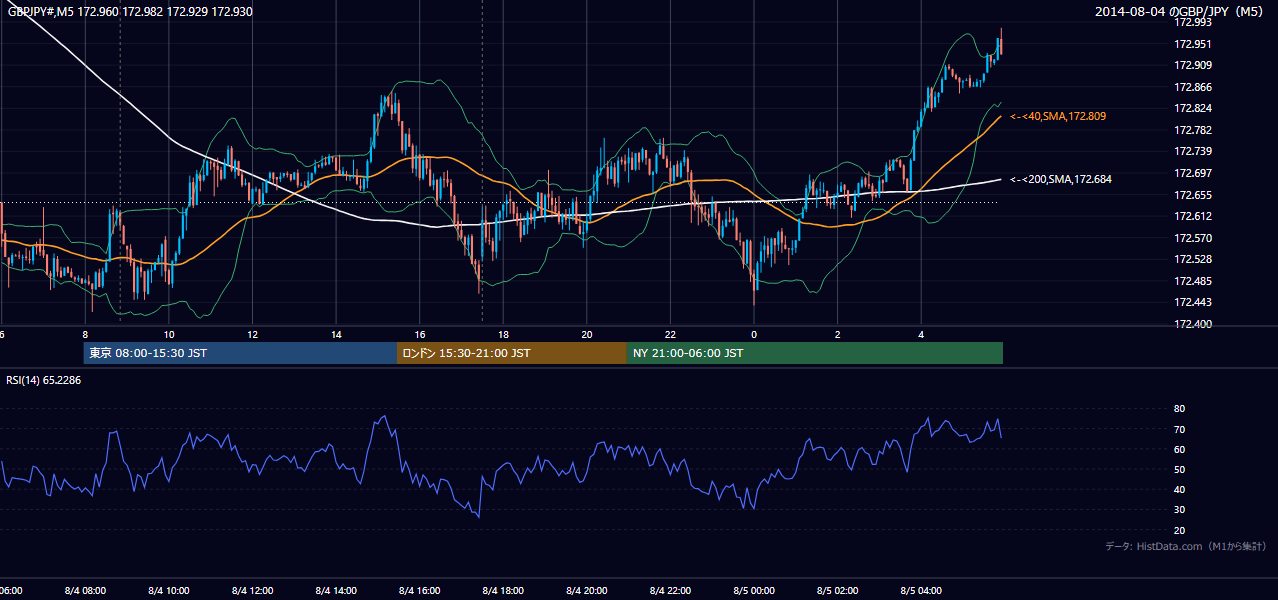The width and height of the screenshot is (1278, 600).
Task: Click the 8/4 08:00 date axis label
Action: click(x=85, y=590)
